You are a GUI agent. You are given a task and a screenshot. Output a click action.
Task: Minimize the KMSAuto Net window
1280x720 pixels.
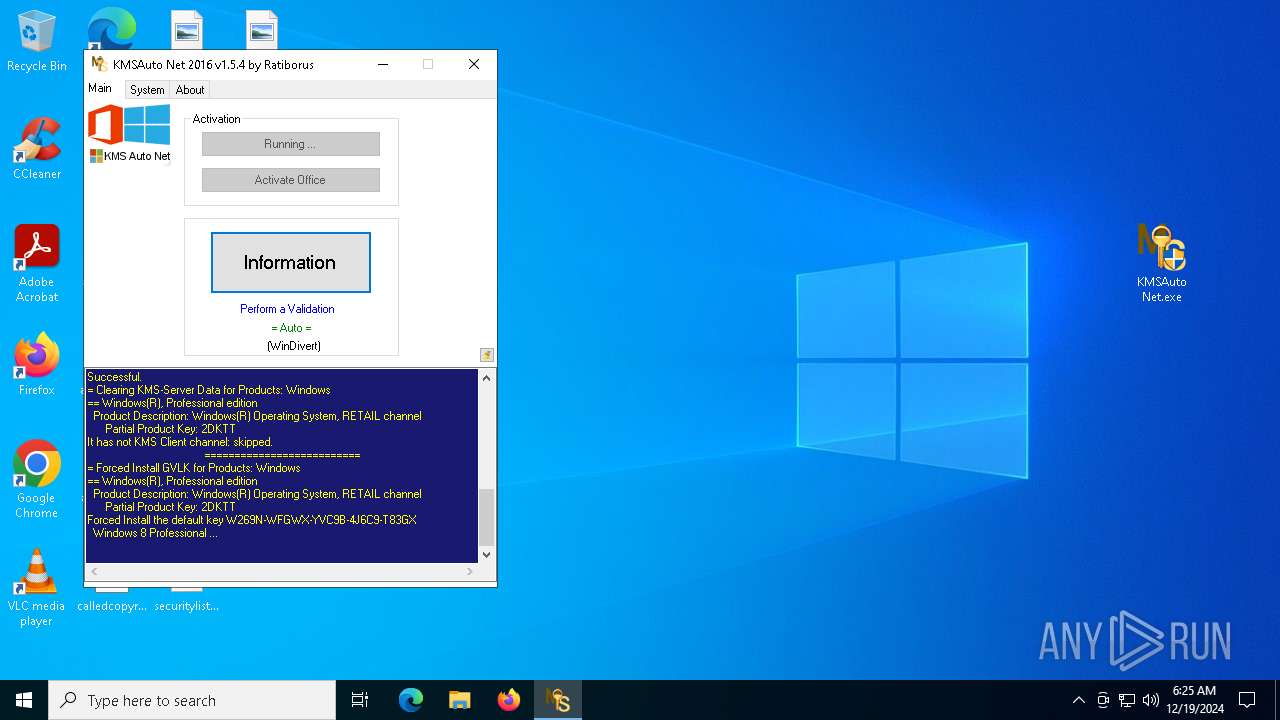pos(383,64)
